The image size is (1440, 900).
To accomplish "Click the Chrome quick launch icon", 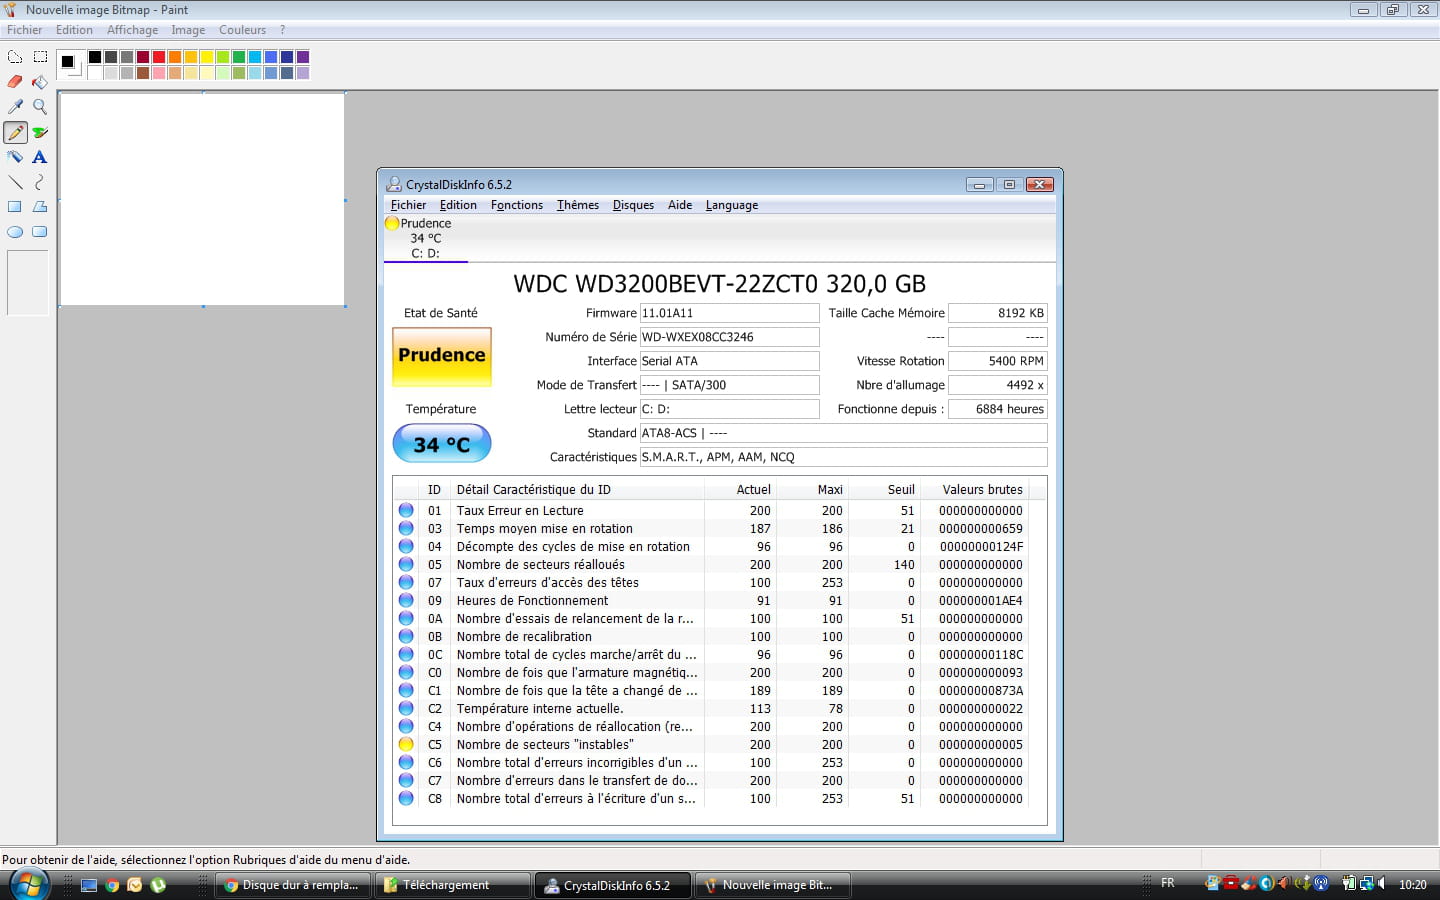I will [x=112, y=885].
